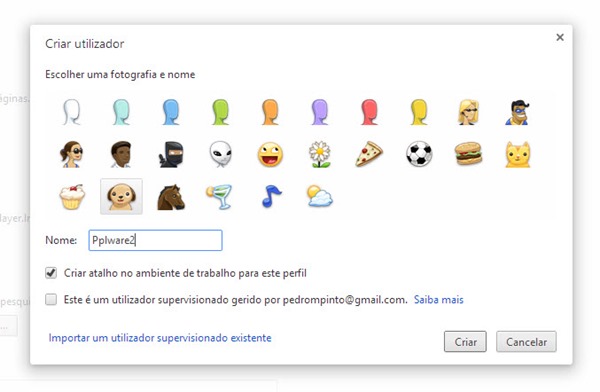
Task: Choose the orange silhouette avatar
Action: [x=270, y=112]
